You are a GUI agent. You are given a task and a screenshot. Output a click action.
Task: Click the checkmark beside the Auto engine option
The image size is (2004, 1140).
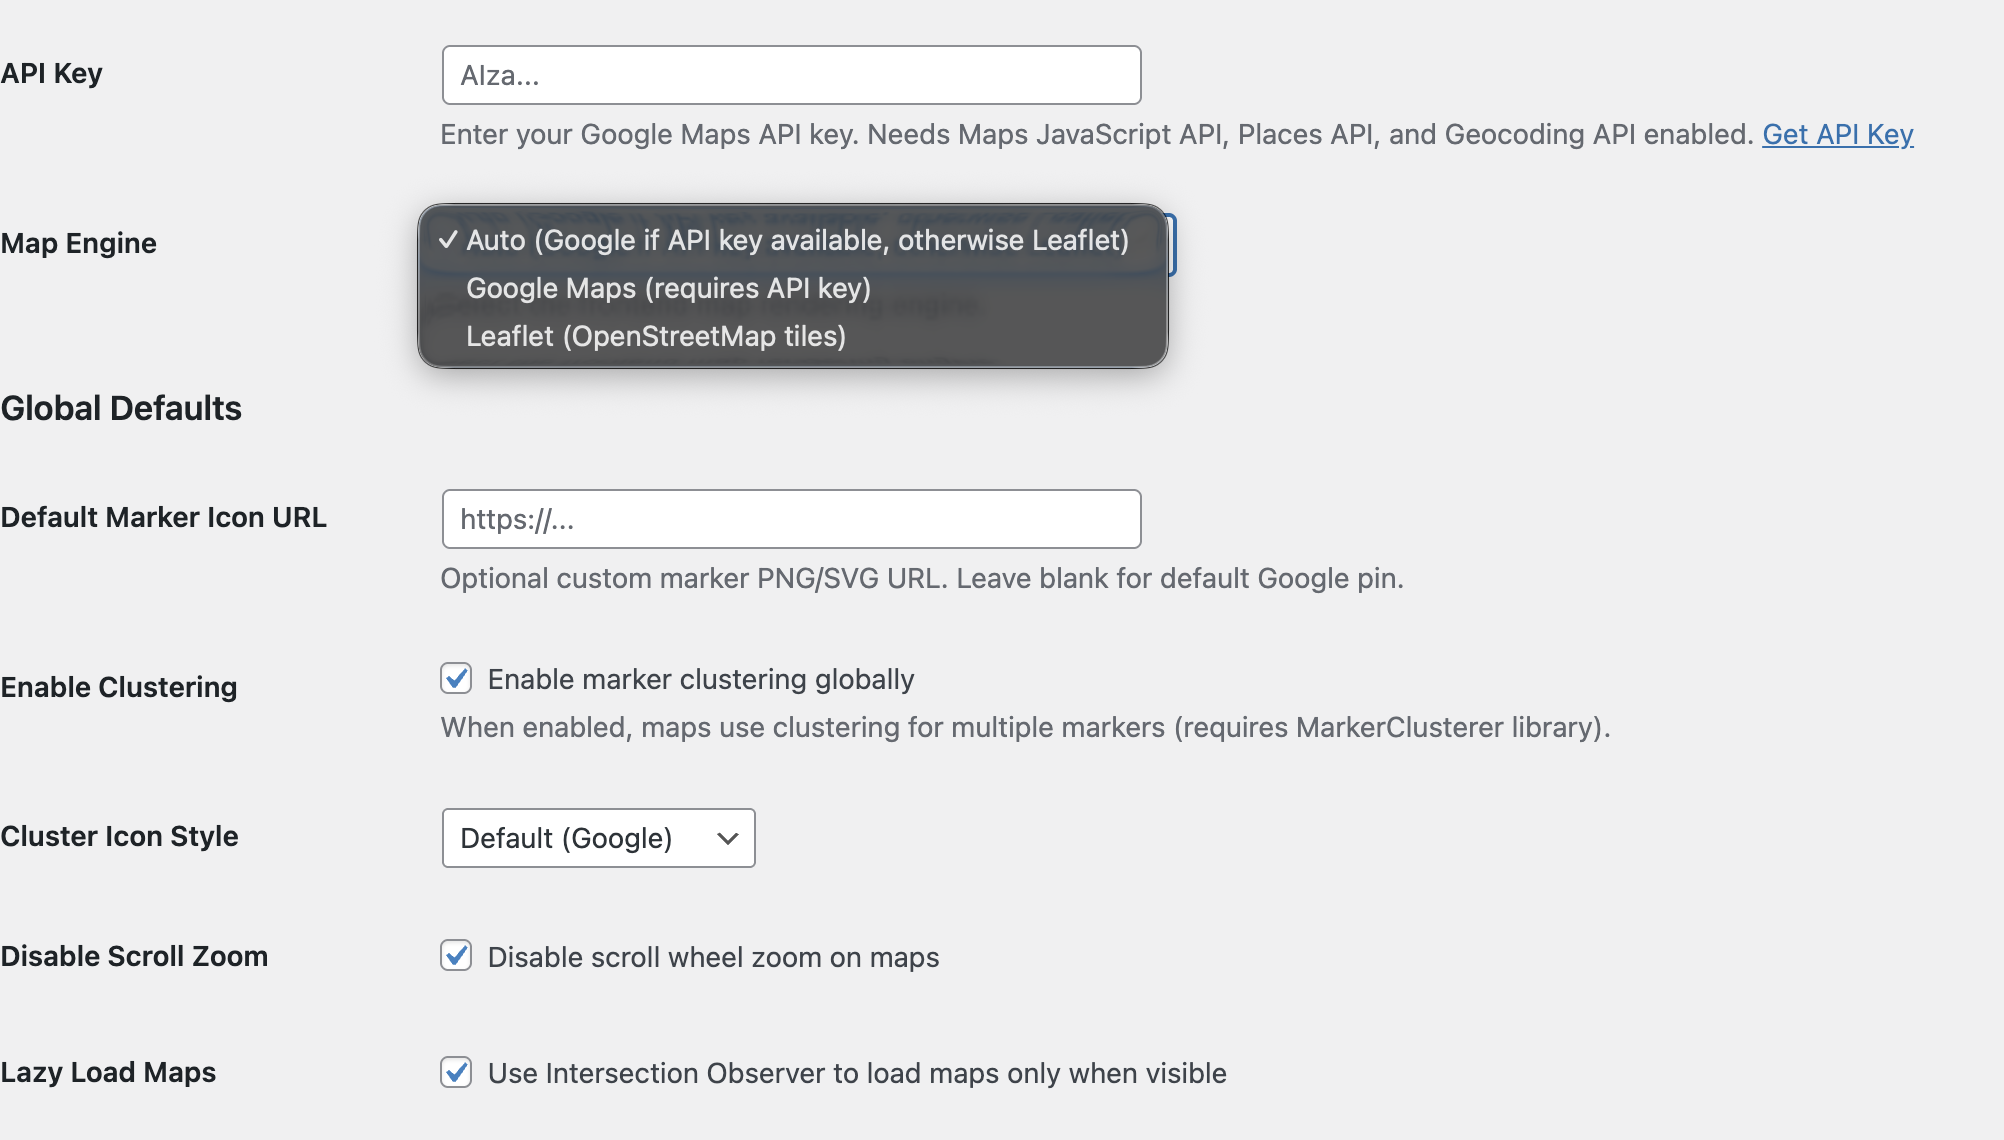point(447,240)
